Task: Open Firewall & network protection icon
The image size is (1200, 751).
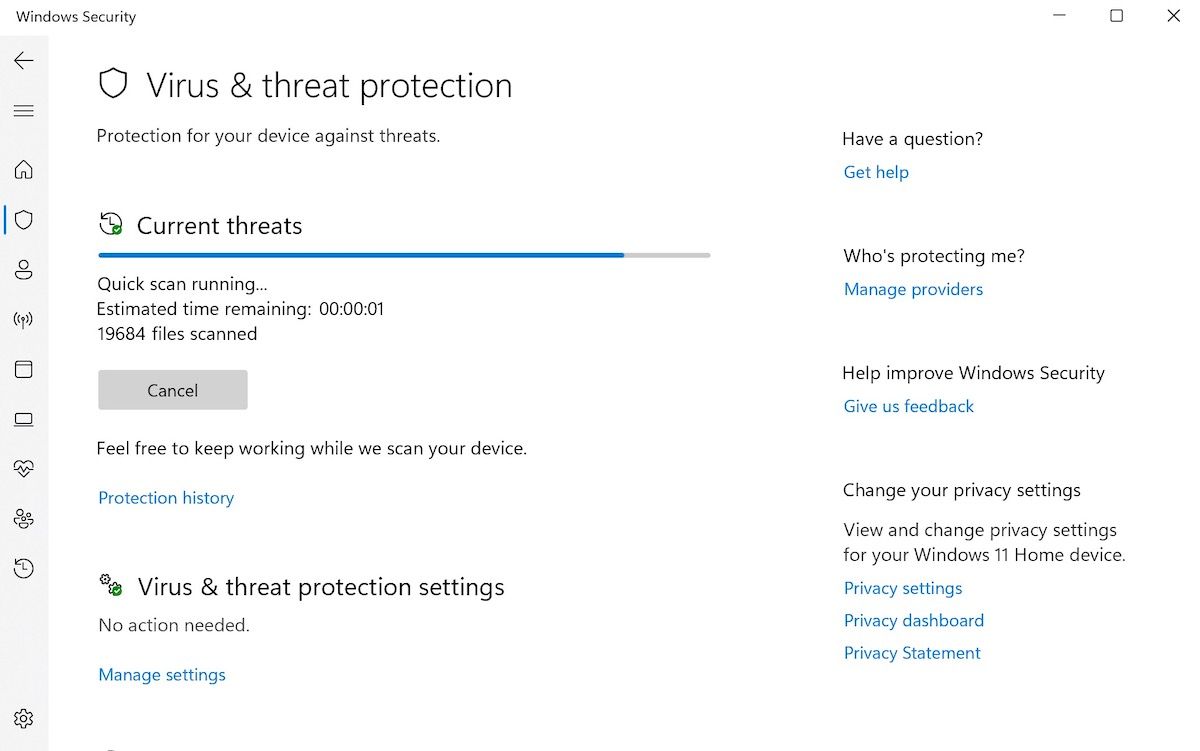Action: tap(24, 320)
